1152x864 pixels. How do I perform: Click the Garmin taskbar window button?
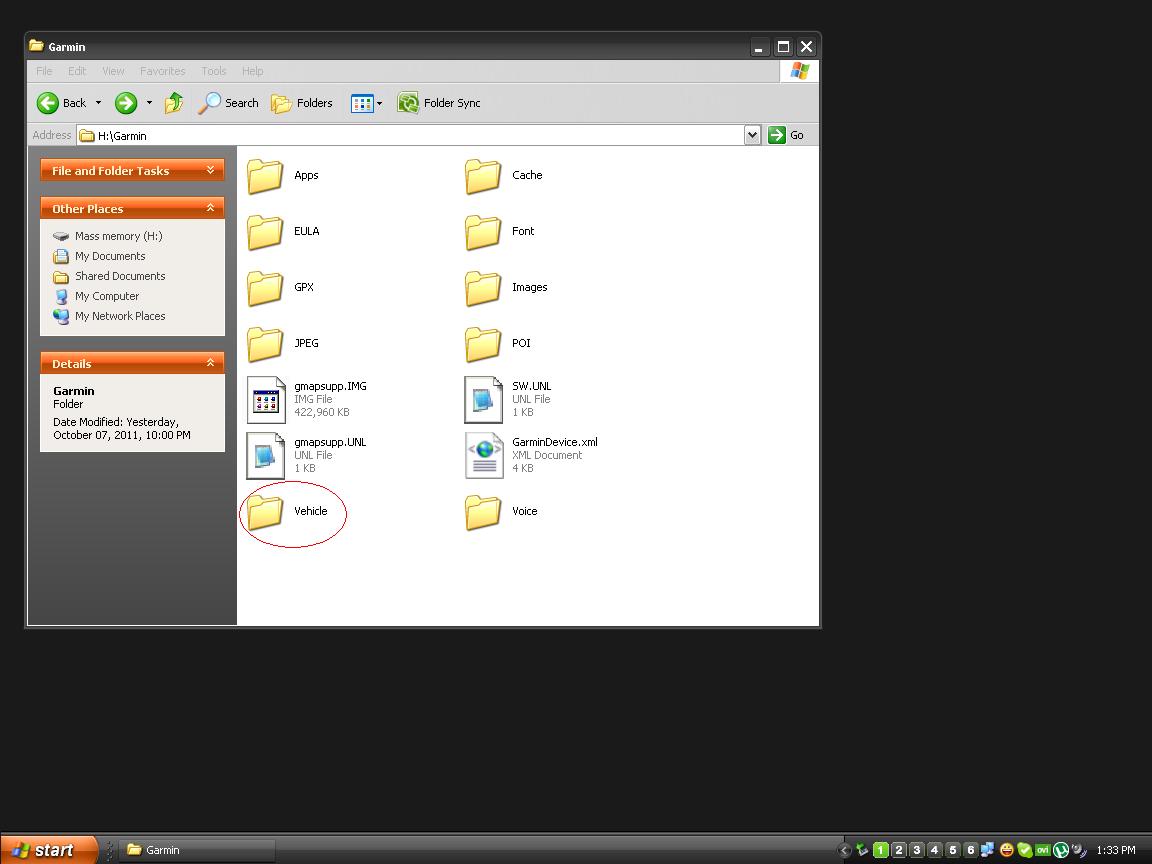pos(198,850)
